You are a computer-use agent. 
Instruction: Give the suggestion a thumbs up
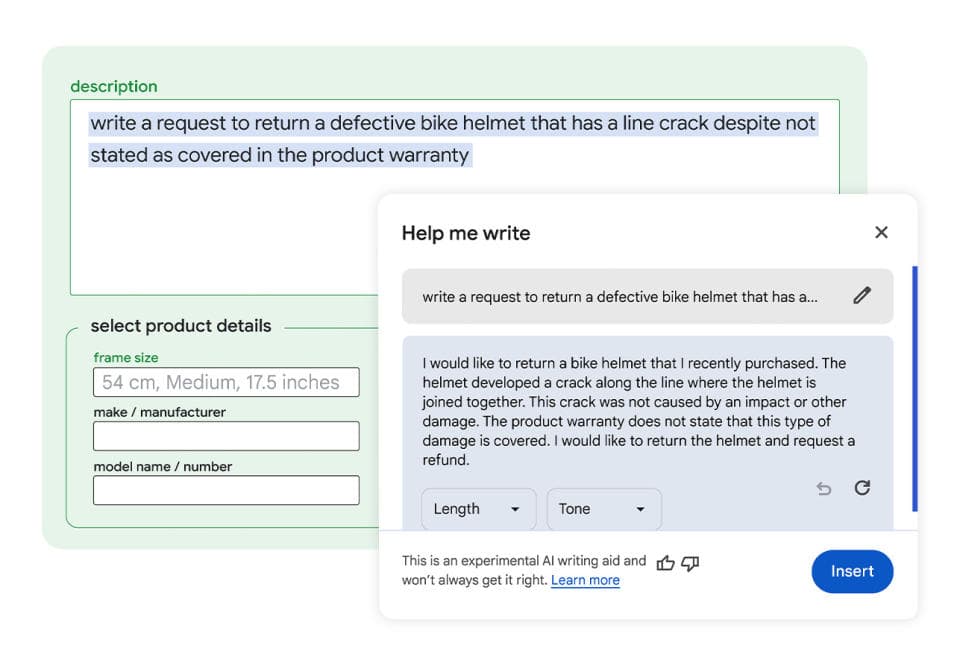pos(666,563)
